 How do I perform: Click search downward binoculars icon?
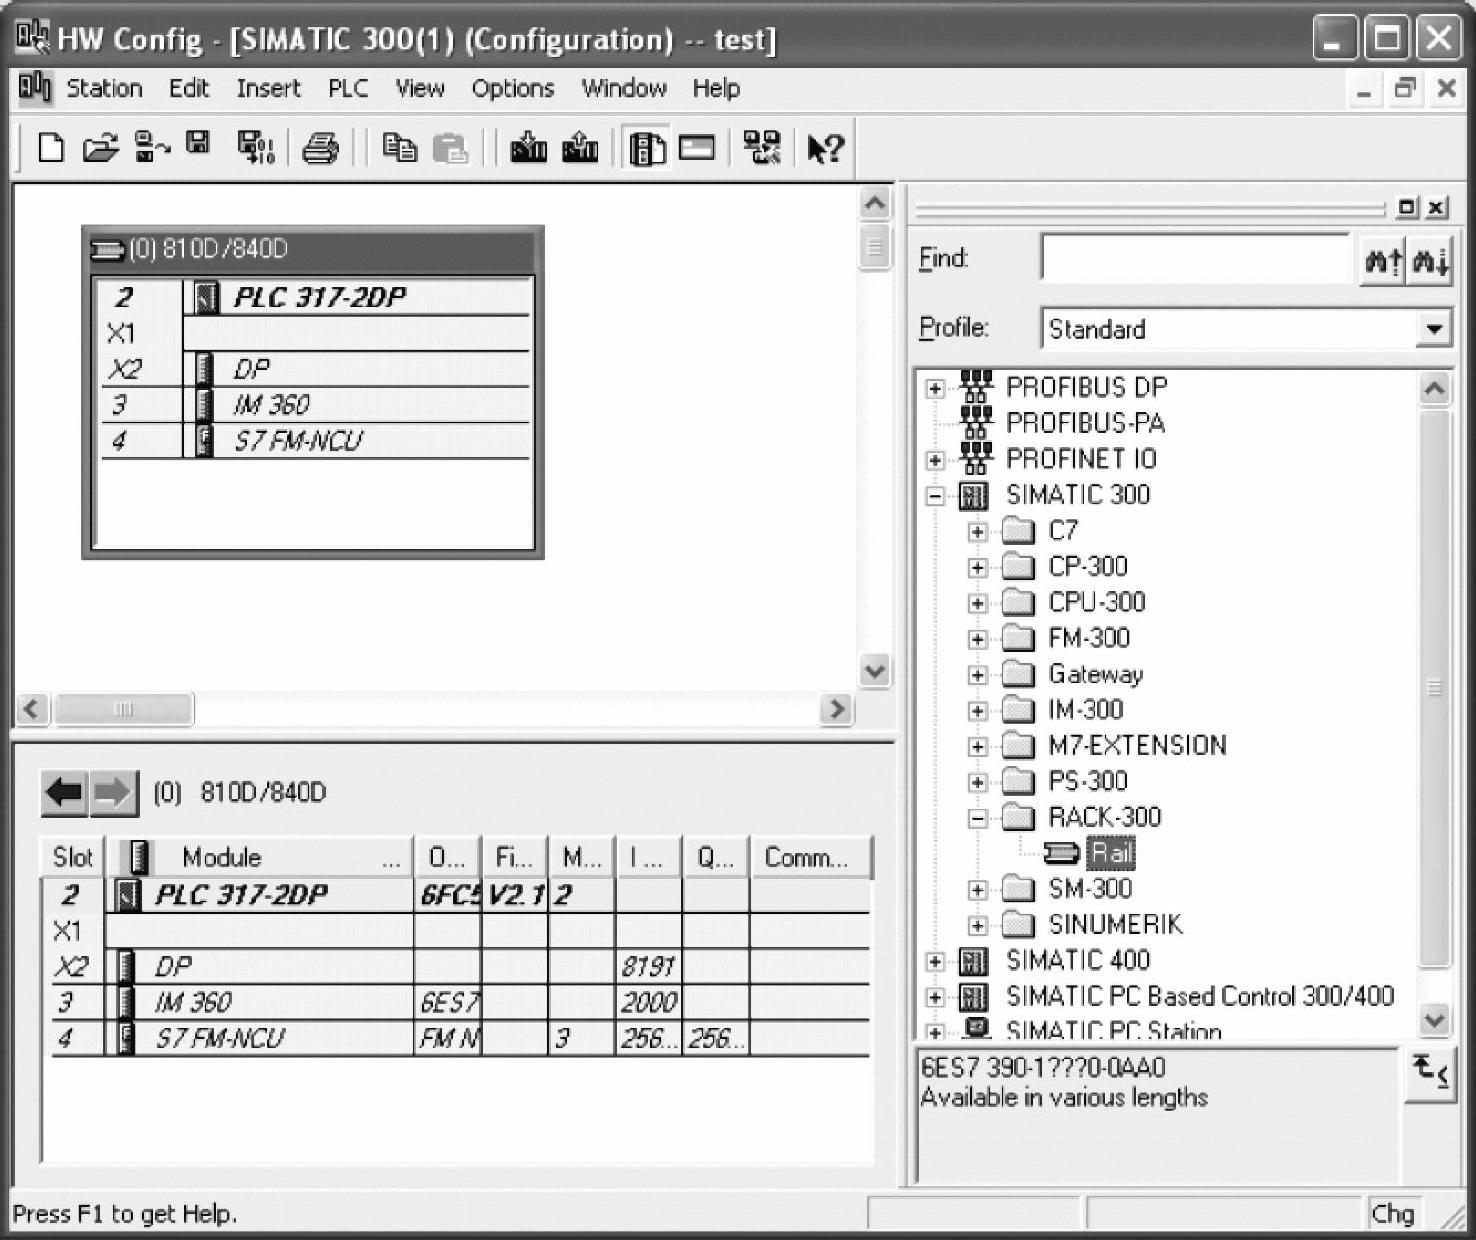pos(1430,261)
